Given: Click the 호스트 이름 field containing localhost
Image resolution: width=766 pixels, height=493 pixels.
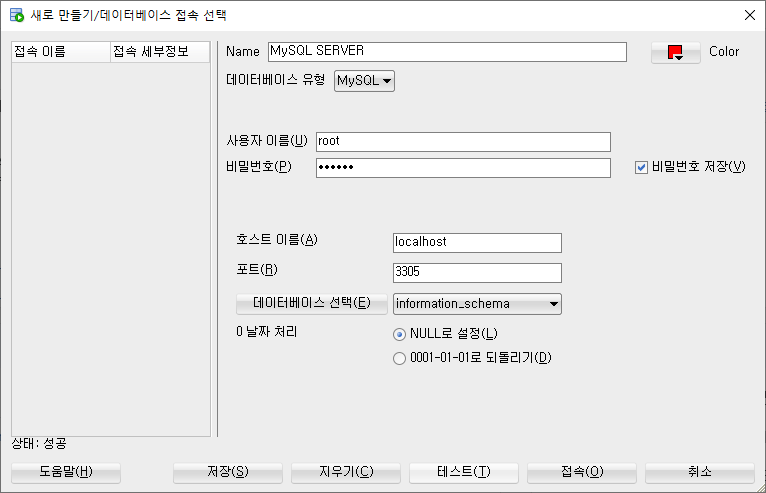Looking at the screenshot, I should click(x=477, y=243).
